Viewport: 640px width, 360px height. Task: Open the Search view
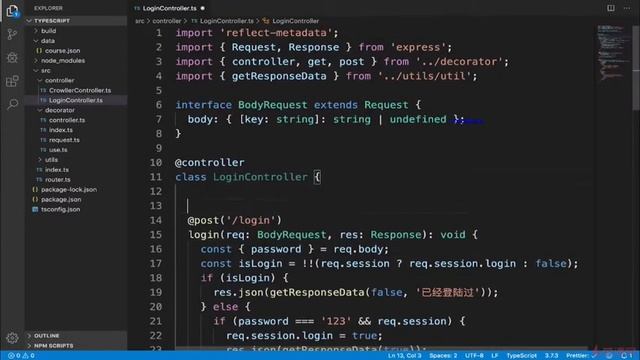coord(12,104)
